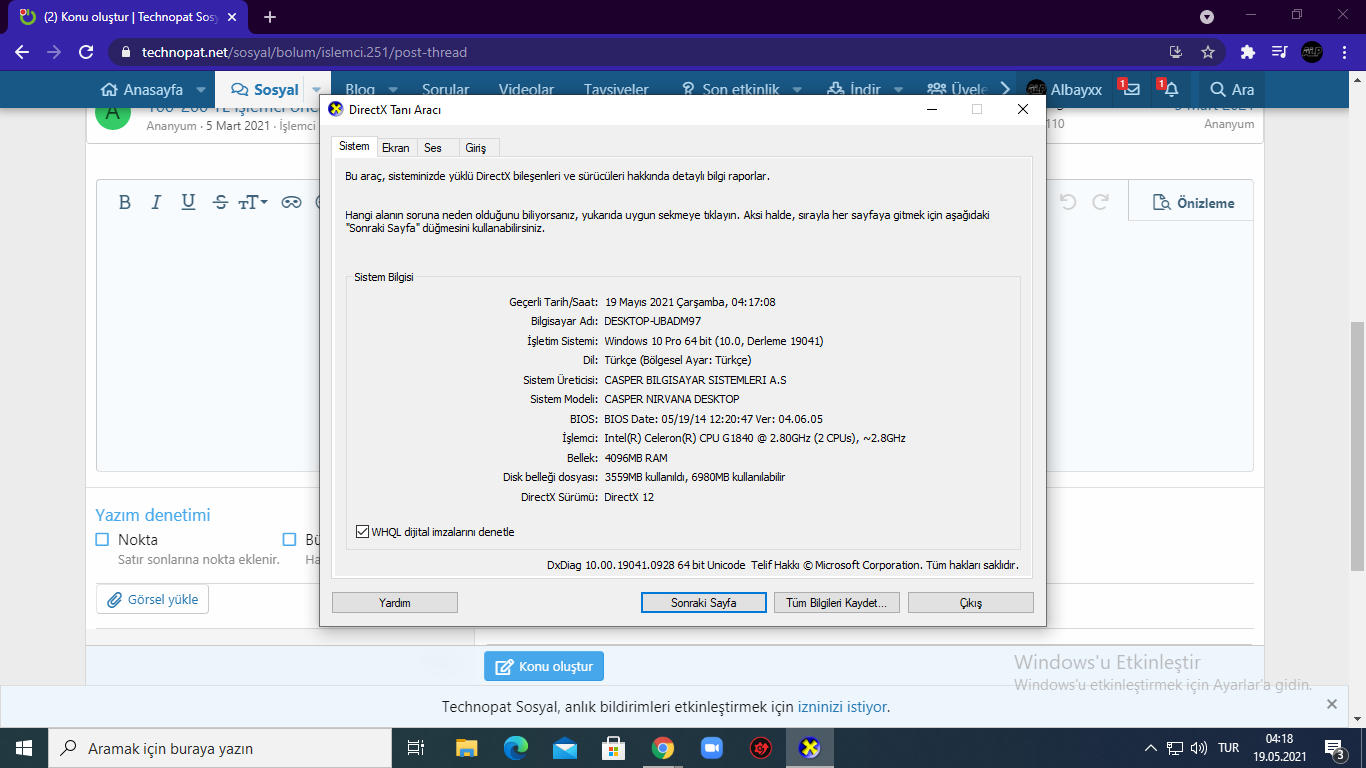Show hidden system tray icons
Image resolution: width=1366 pixels, height=768 pixels.
(x=1151, y=748)
